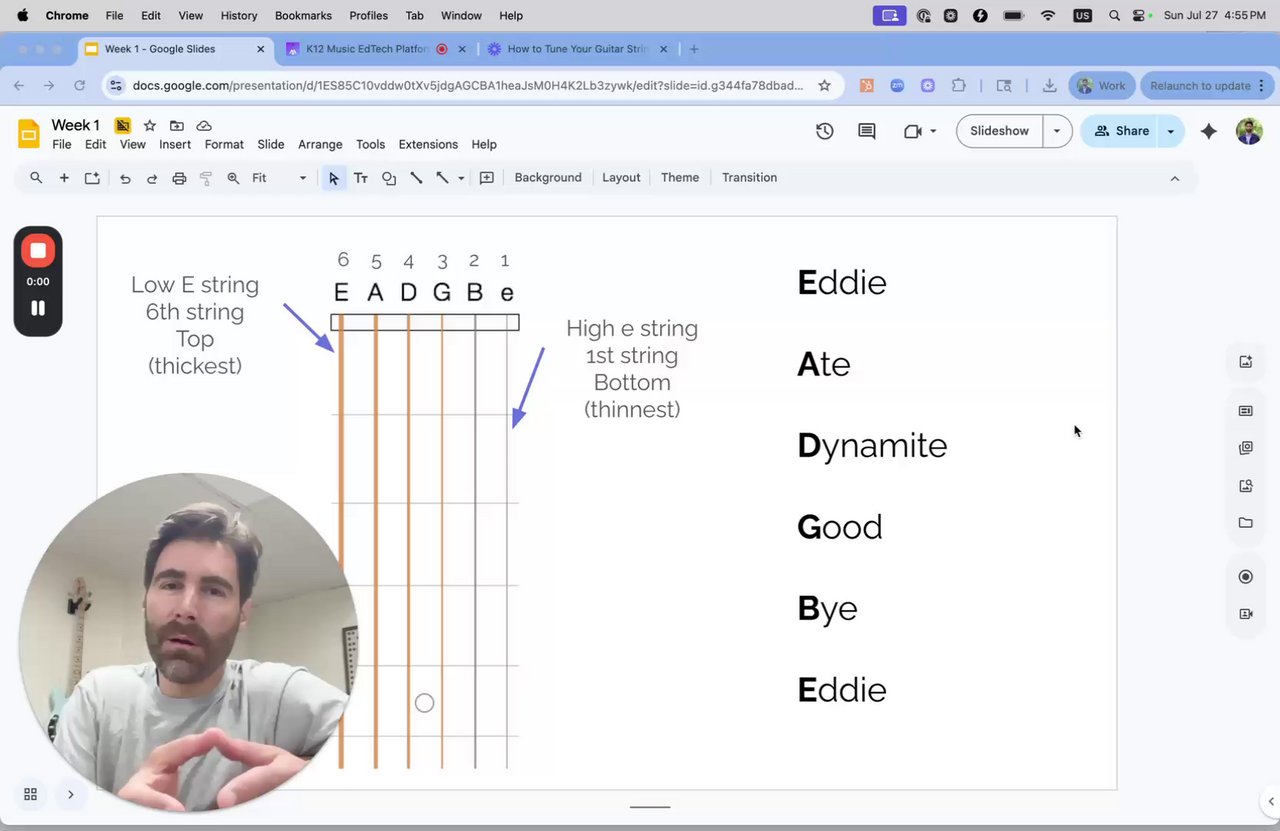Star the Week 1 presentation

pos(150,125)
